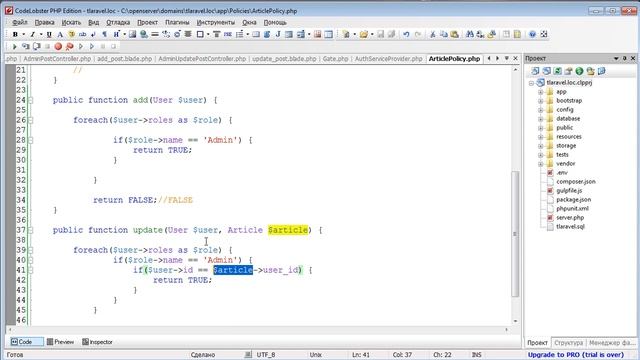Toggle breakpoint with the red circle icon
The height and width of the screenshot is (360, 640).
[58, 47]
